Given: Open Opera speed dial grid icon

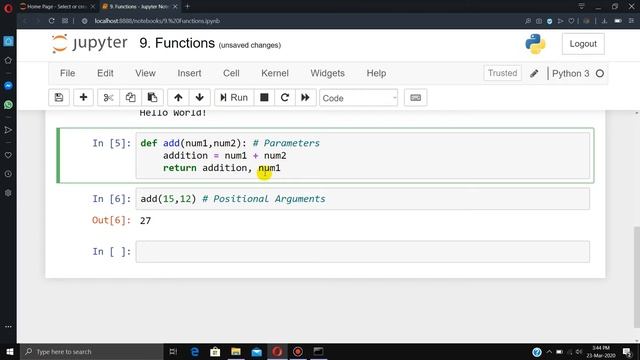Looking at the screenshot, I should (x=65, y=21).
